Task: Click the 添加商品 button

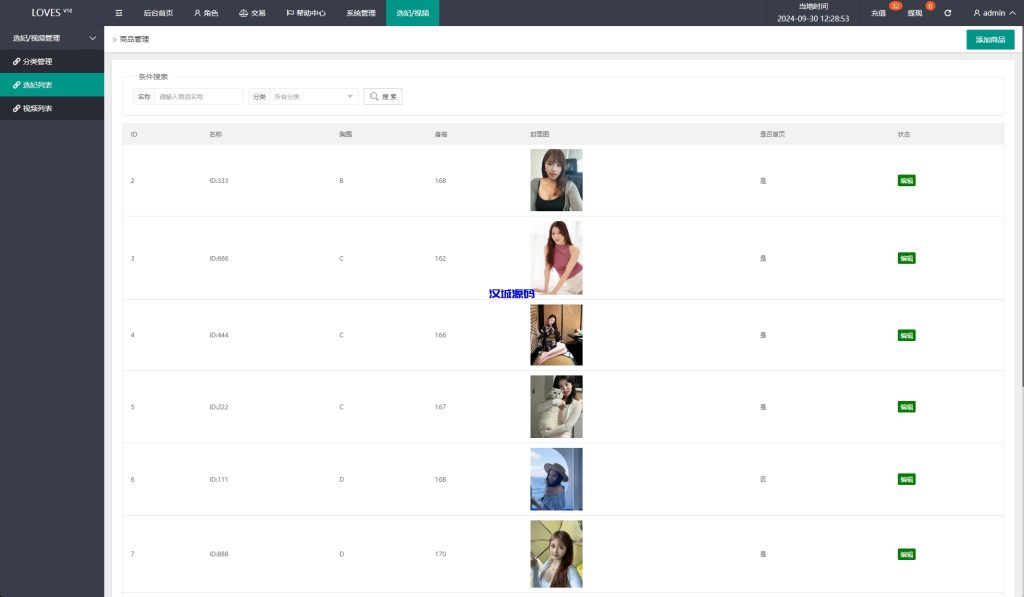Action: click(989, 40)
